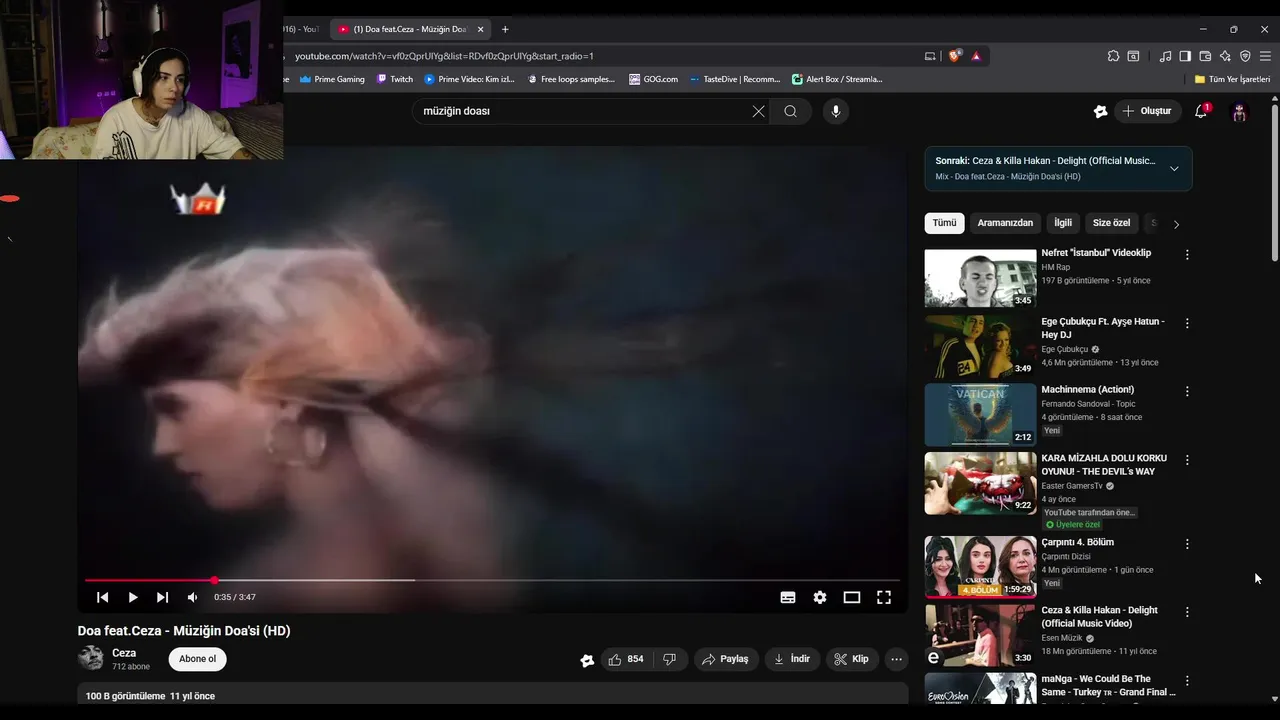
Task: Mute the video volume
Action: tap(192, 597)
